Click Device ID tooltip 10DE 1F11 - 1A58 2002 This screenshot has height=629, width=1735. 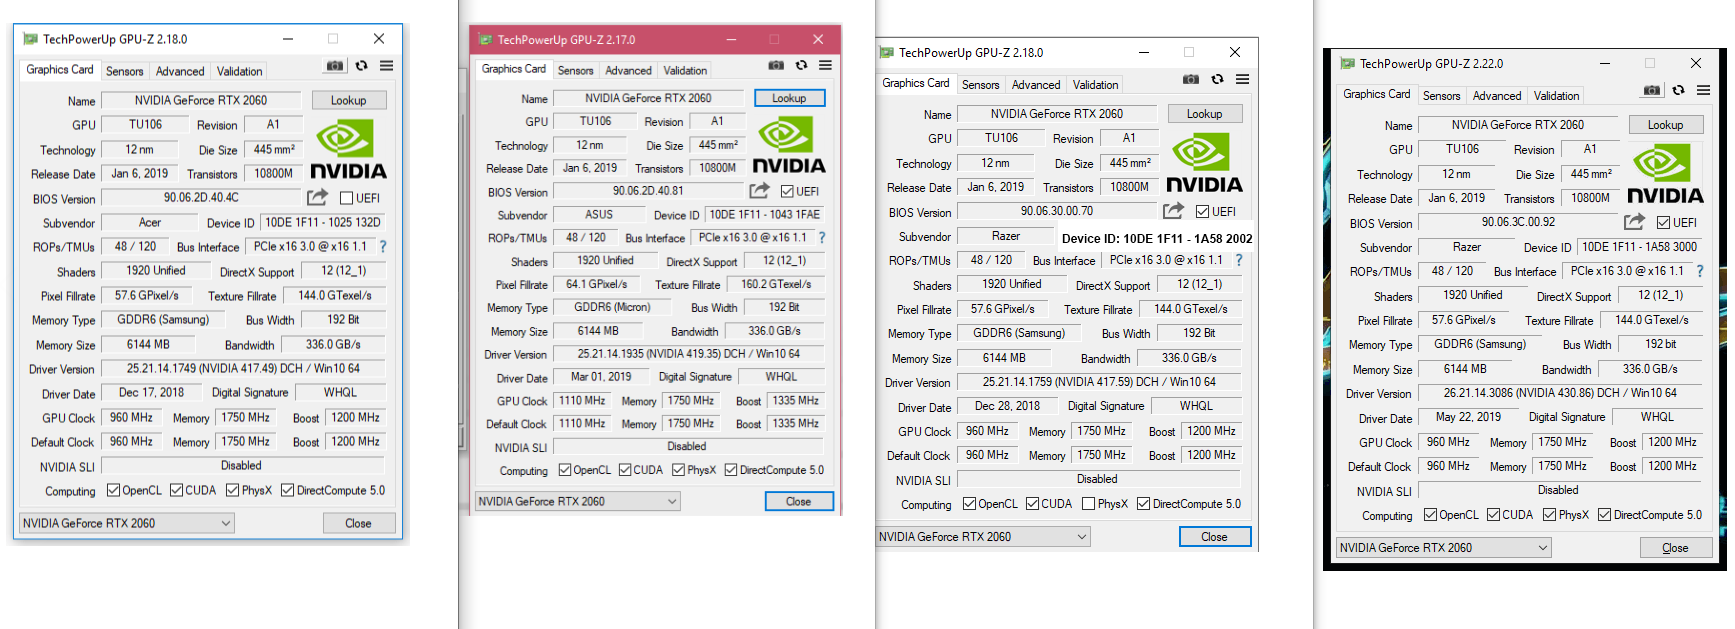click(x=1157, y=239)
